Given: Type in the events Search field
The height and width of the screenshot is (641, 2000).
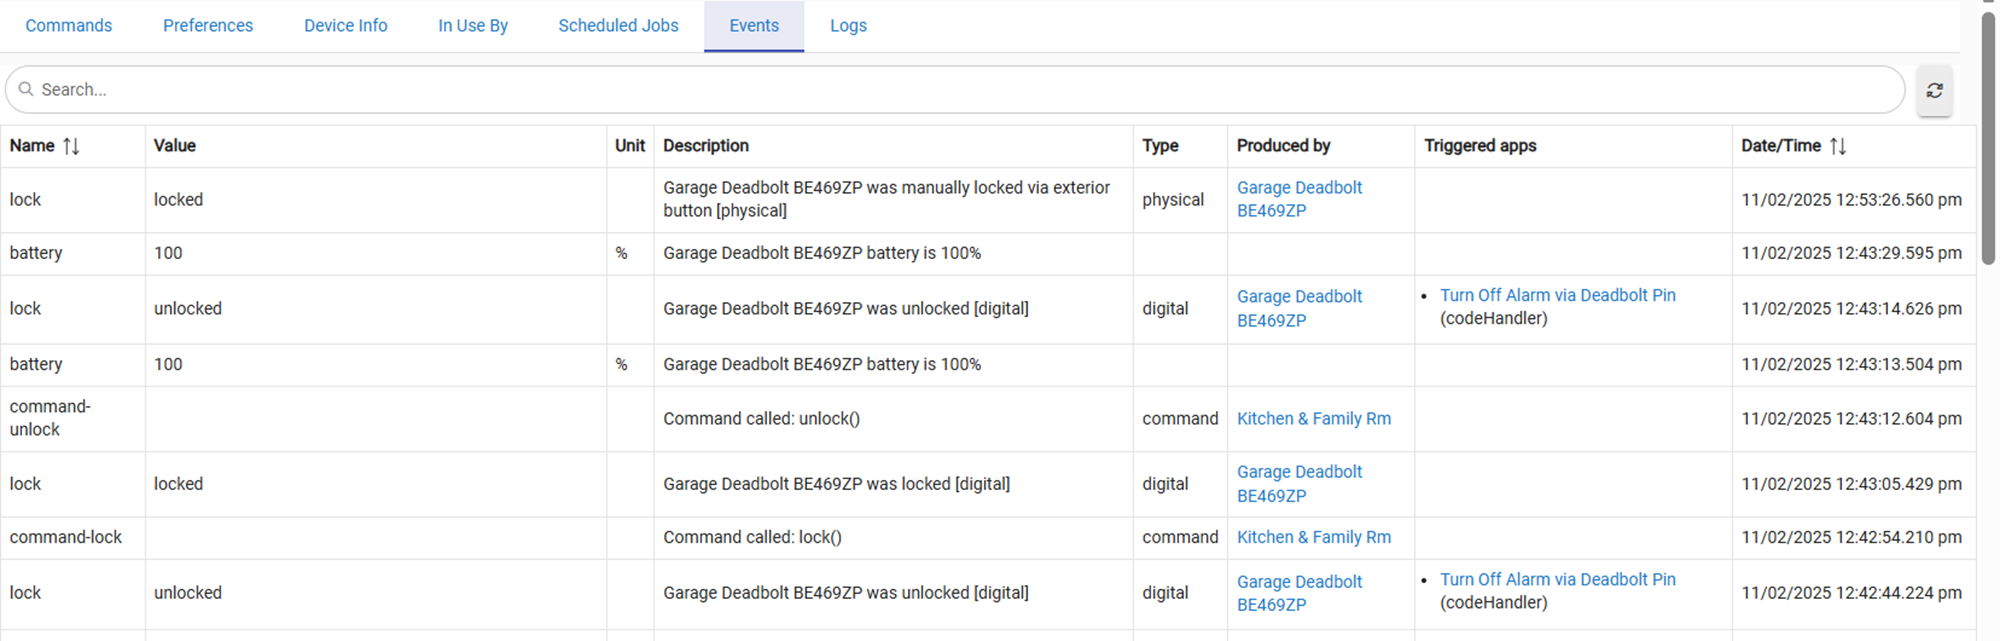Looking at the screenshot, I should (960, 90).
